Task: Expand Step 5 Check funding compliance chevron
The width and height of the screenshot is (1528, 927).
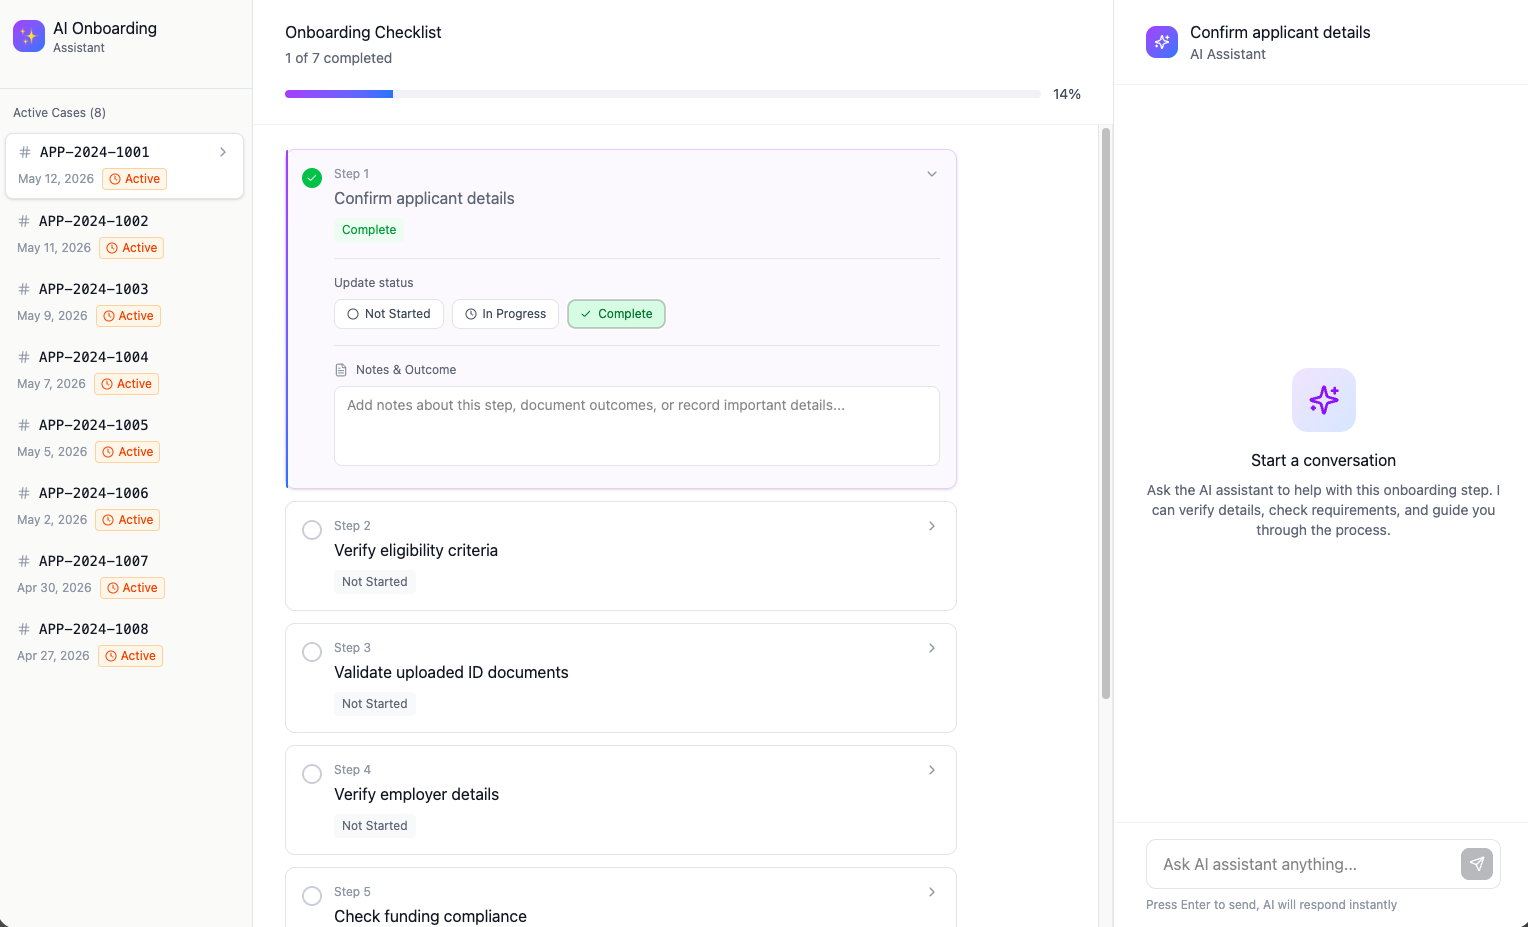Action: 932,892
